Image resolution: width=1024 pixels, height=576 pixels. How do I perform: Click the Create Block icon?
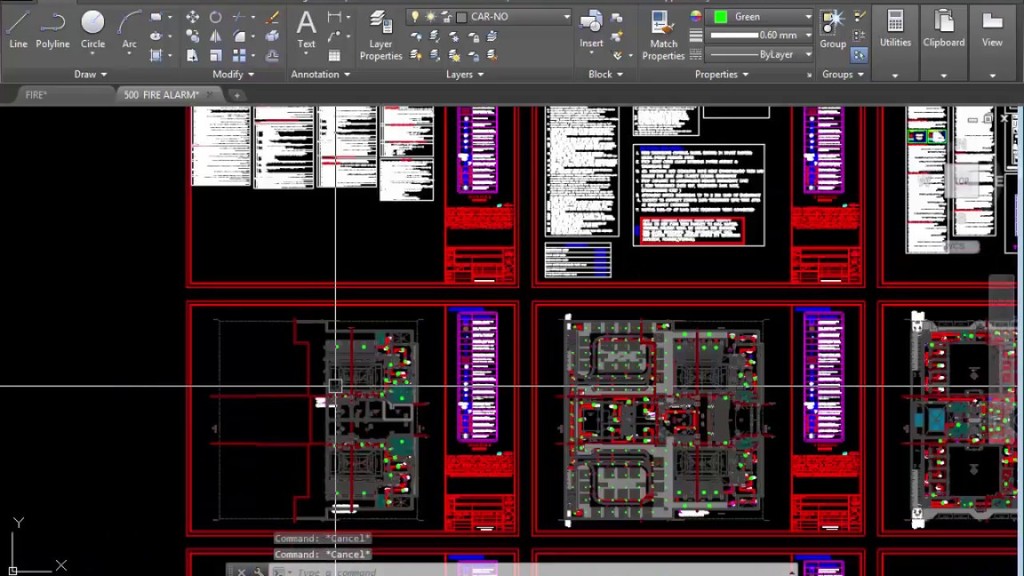coord(616,18)
